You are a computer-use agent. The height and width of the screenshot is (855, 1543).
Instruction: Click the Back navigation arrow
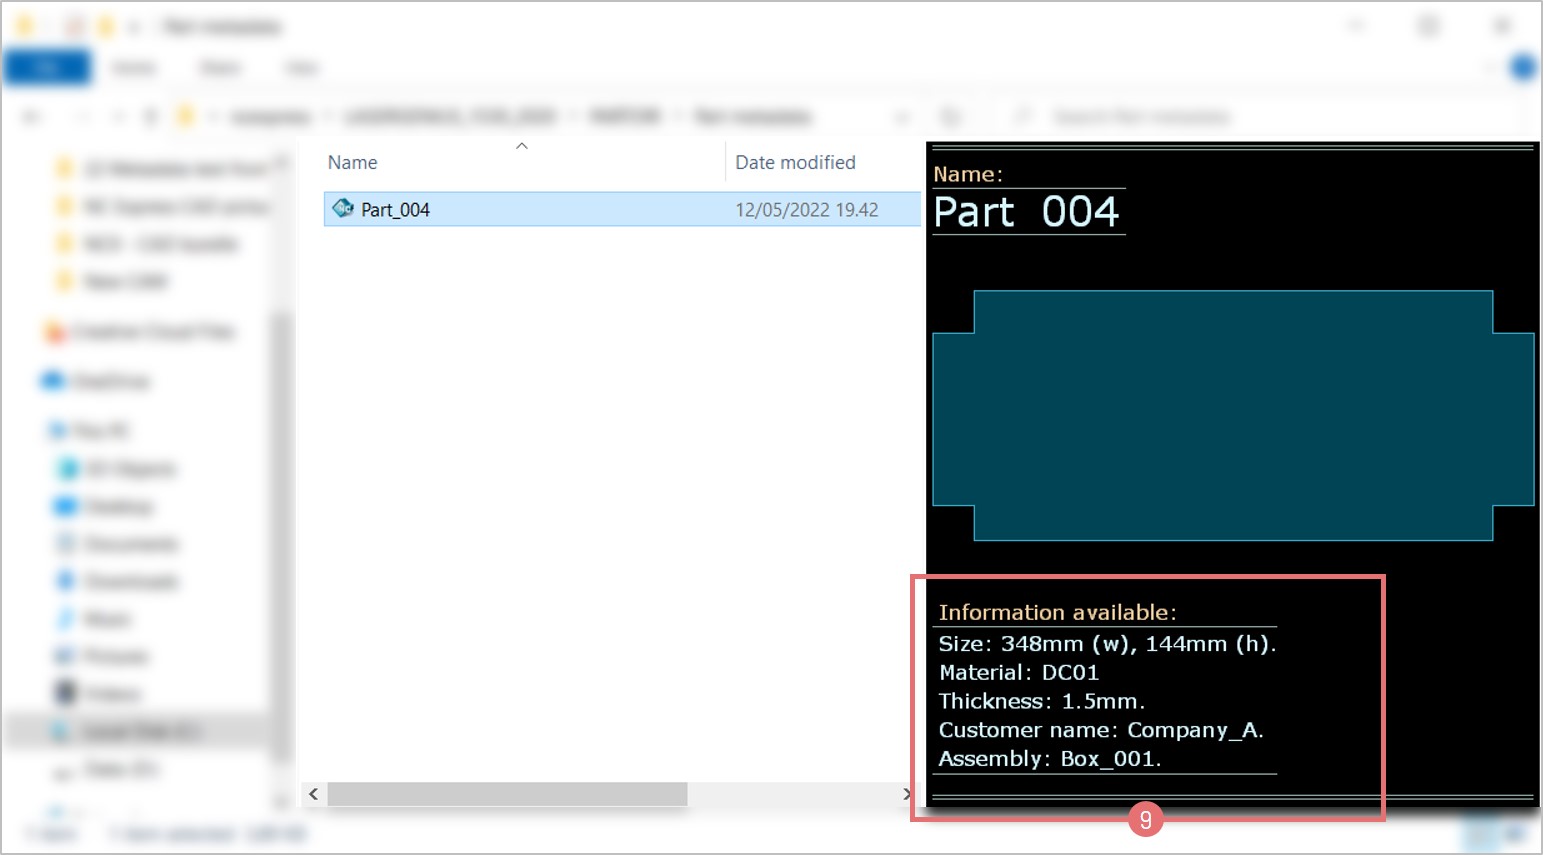tap(32, 117)
